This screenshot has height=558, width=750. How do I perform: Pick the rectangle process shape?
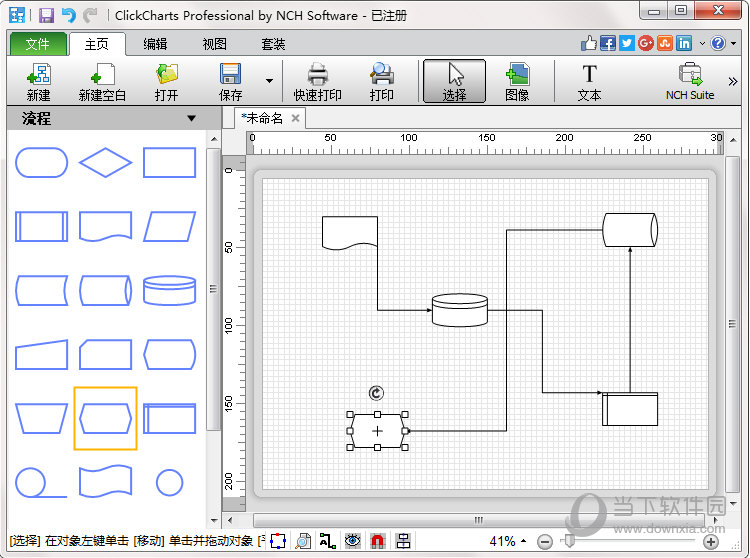[x=170, y=163]
